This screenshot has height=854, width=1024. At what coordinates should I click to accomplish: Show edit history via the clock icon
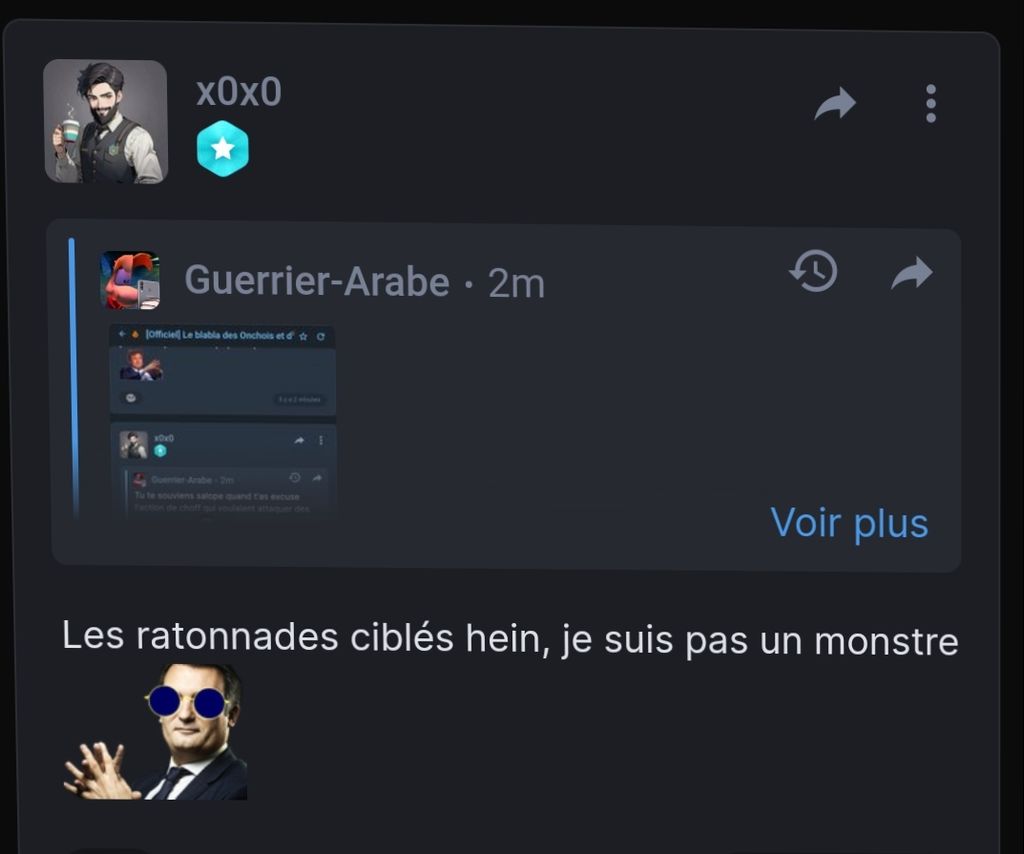coord(813,270)
